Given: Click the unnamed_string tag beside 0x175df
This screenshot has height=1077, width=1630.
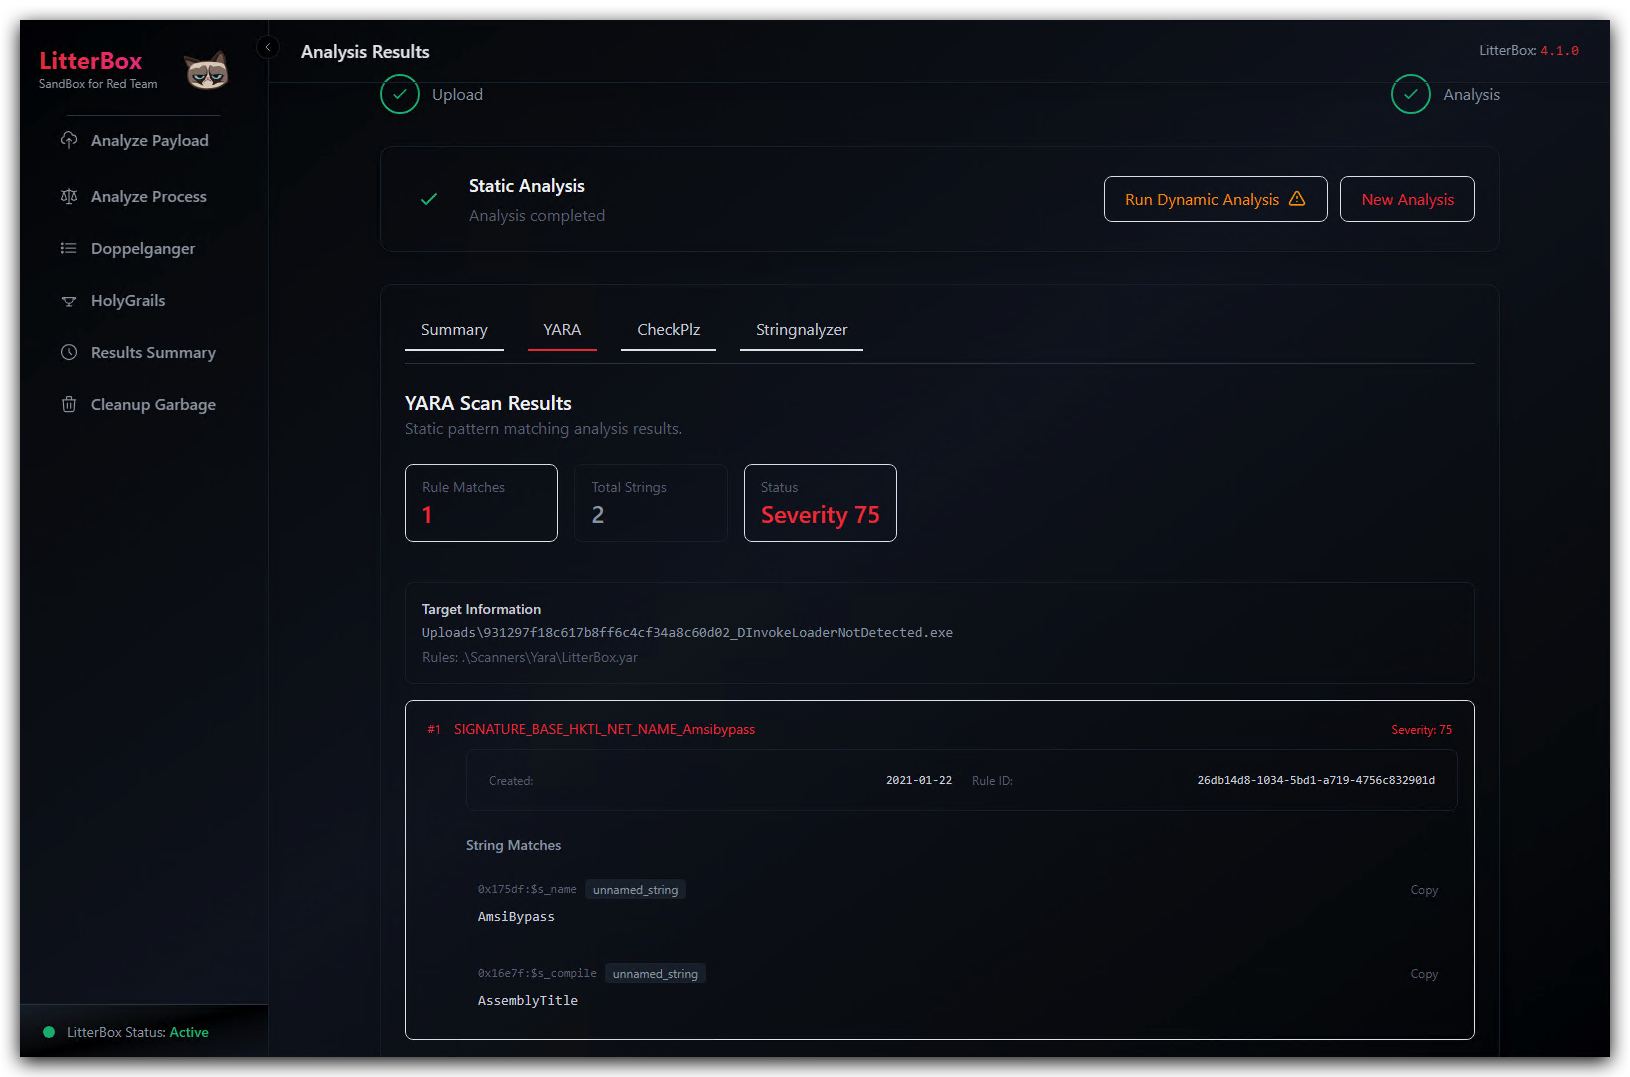Looking at the screenshot, I should 635,890.
